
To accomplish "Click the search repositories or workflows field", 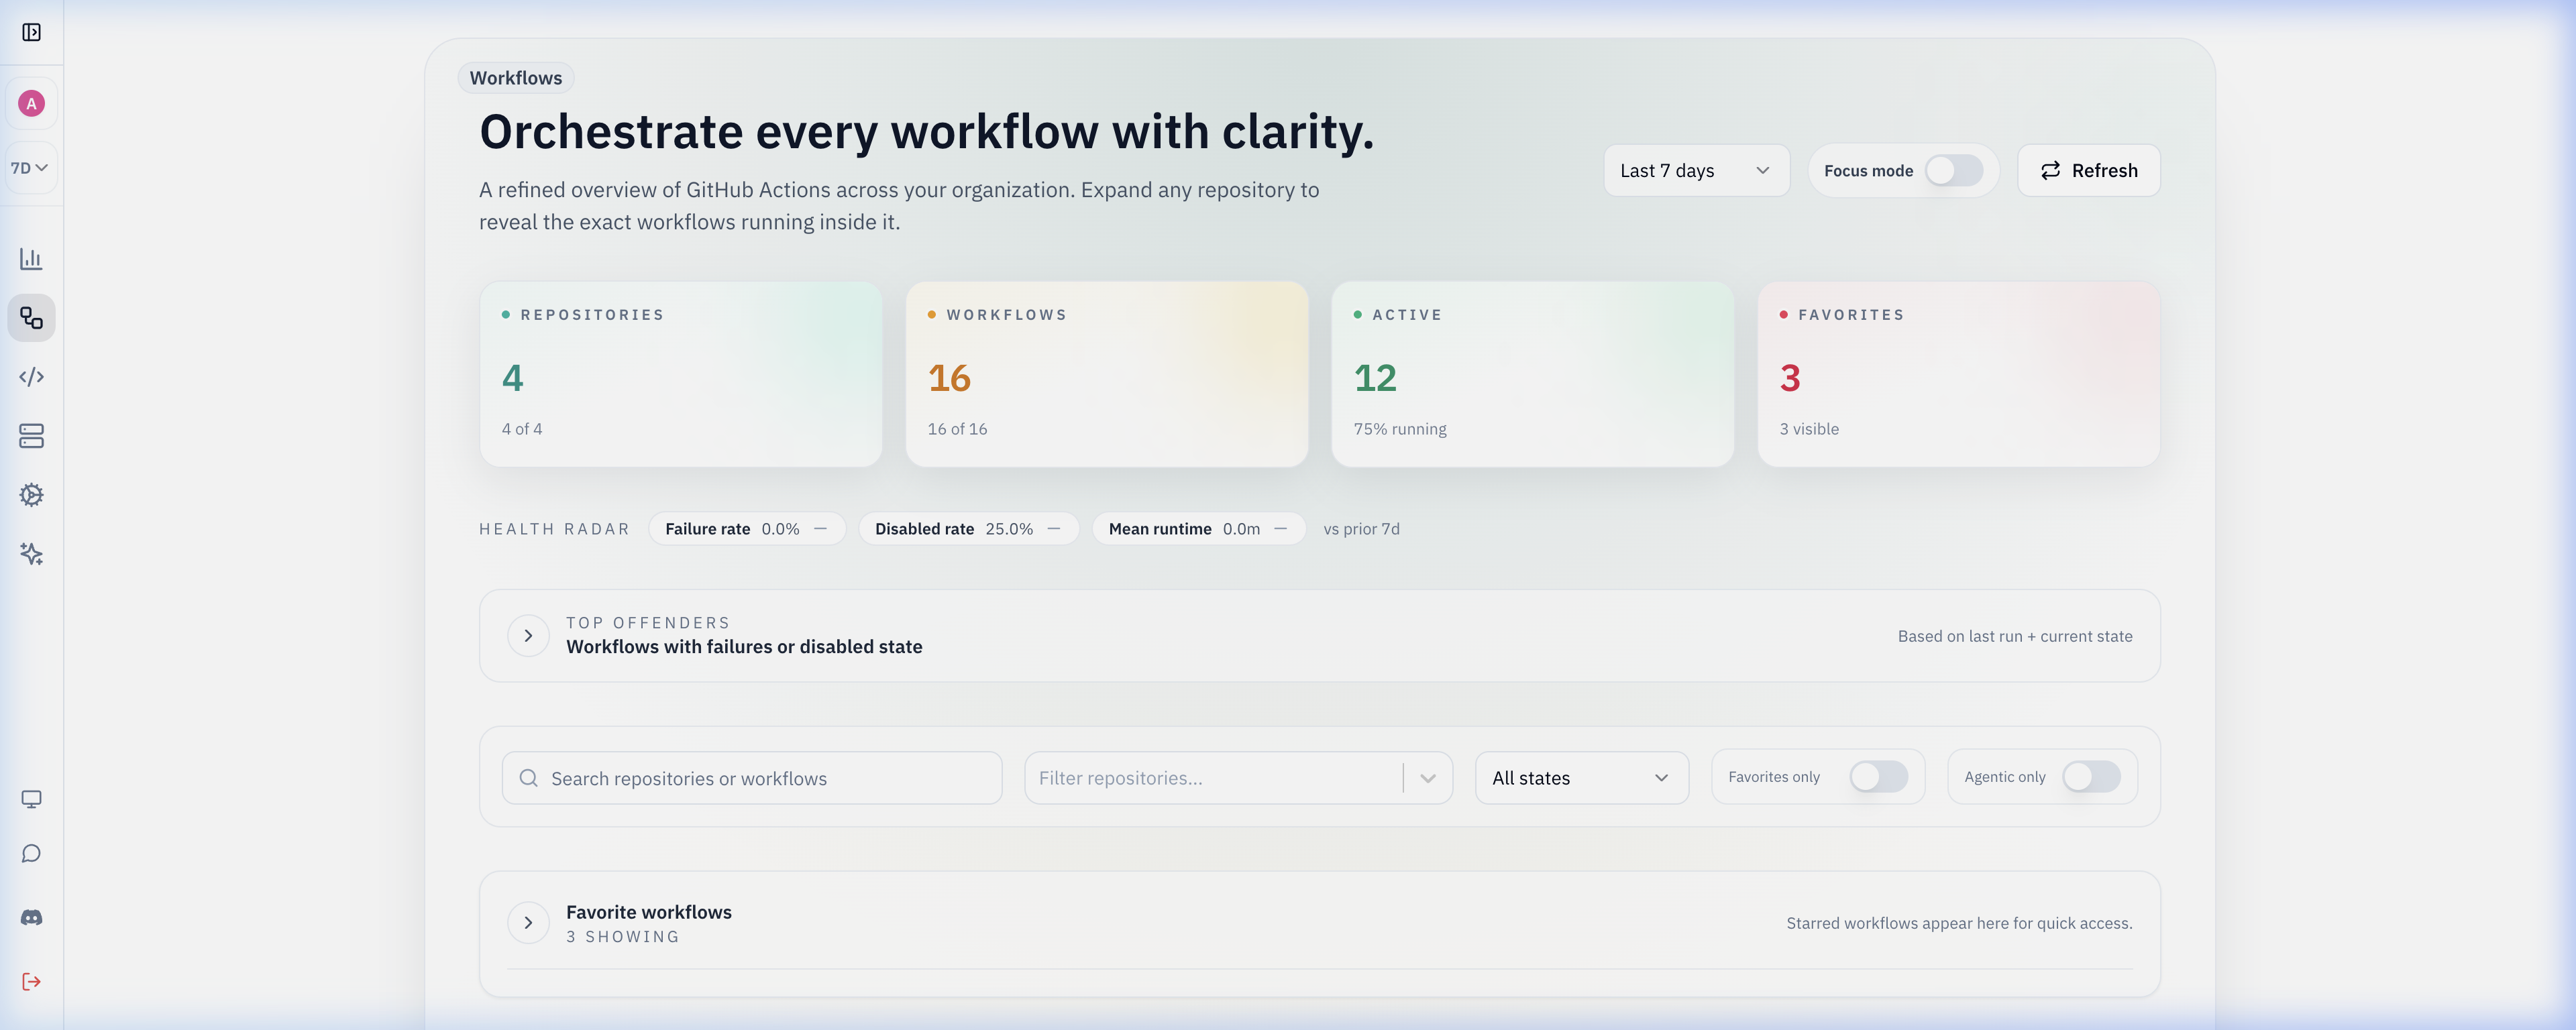I will pyautogui.click(x=751, y=777).
